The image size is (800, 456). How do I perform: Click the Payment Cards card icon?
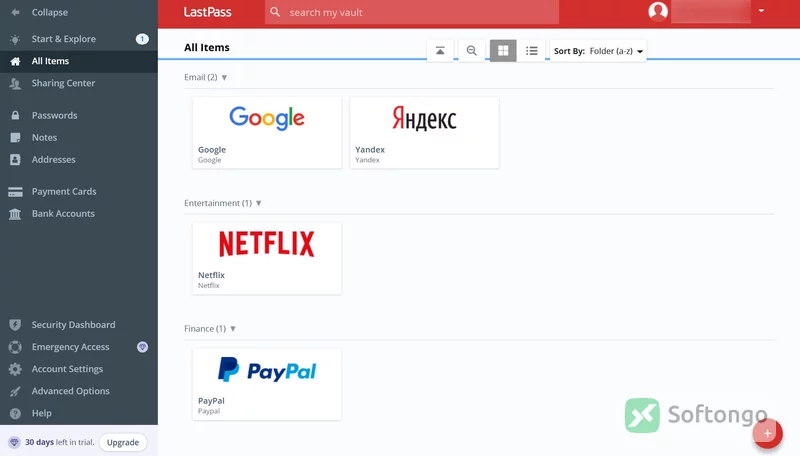pyautogui.click(x=15, y=192)
